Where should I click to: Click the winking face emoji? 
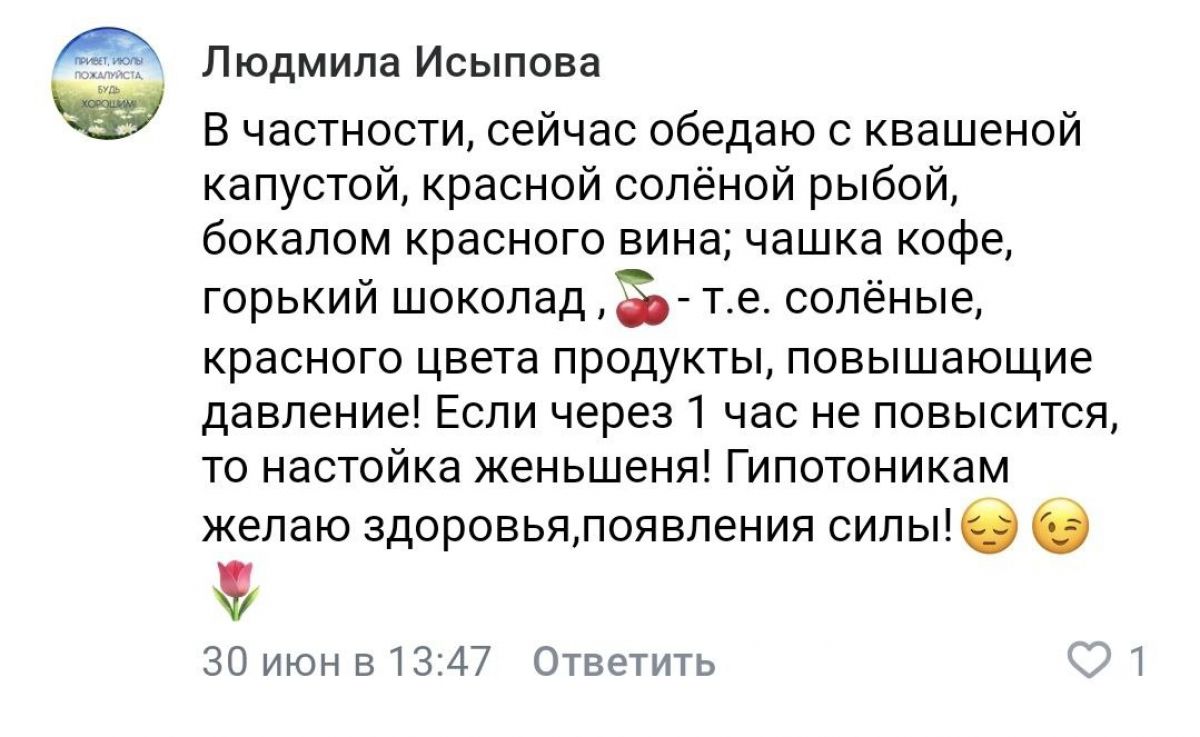point(1058,524)
